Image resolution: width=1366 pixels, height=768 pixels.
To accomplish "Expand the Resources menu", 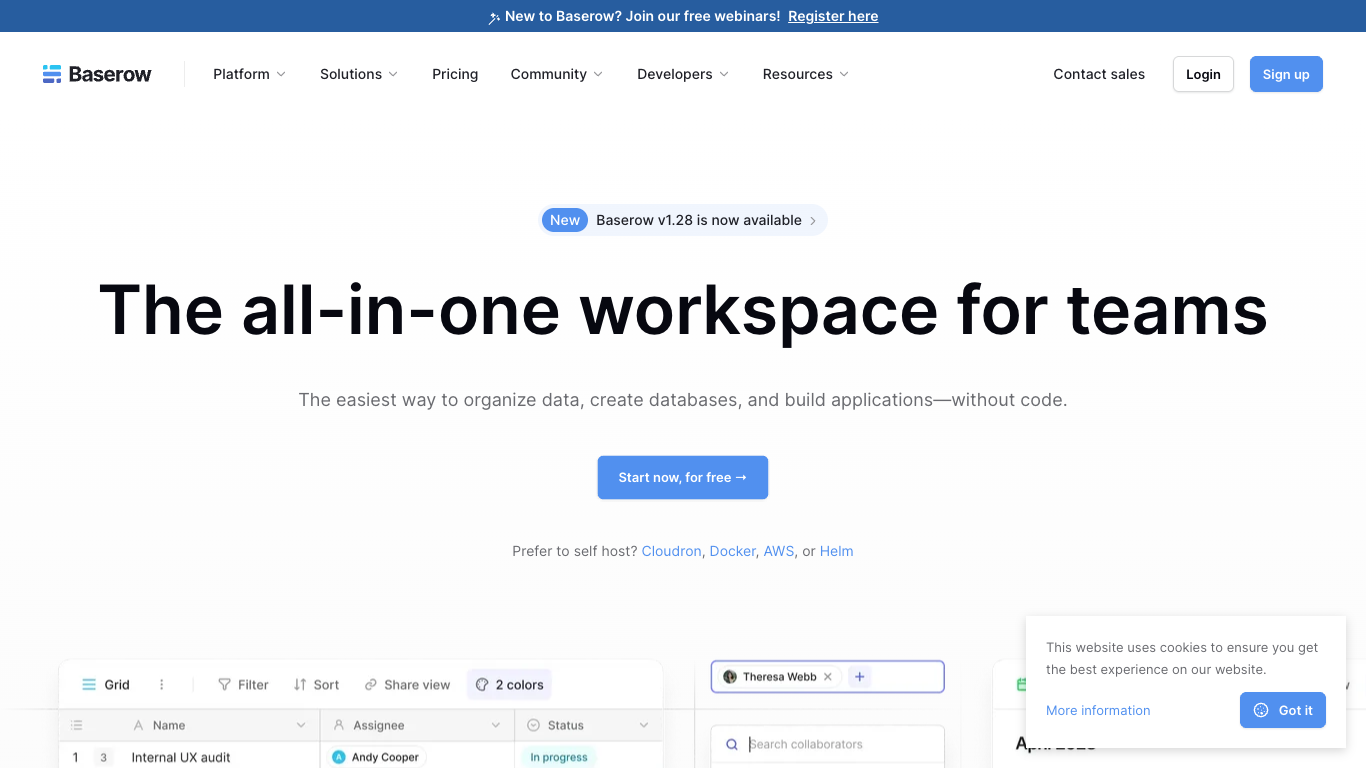I will (806, 74).
